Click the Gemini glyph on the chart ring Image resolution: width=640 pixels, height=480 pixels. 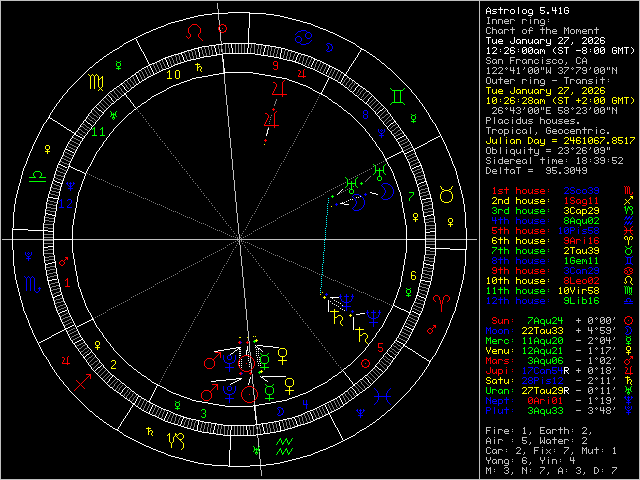(x=397, y=97)
